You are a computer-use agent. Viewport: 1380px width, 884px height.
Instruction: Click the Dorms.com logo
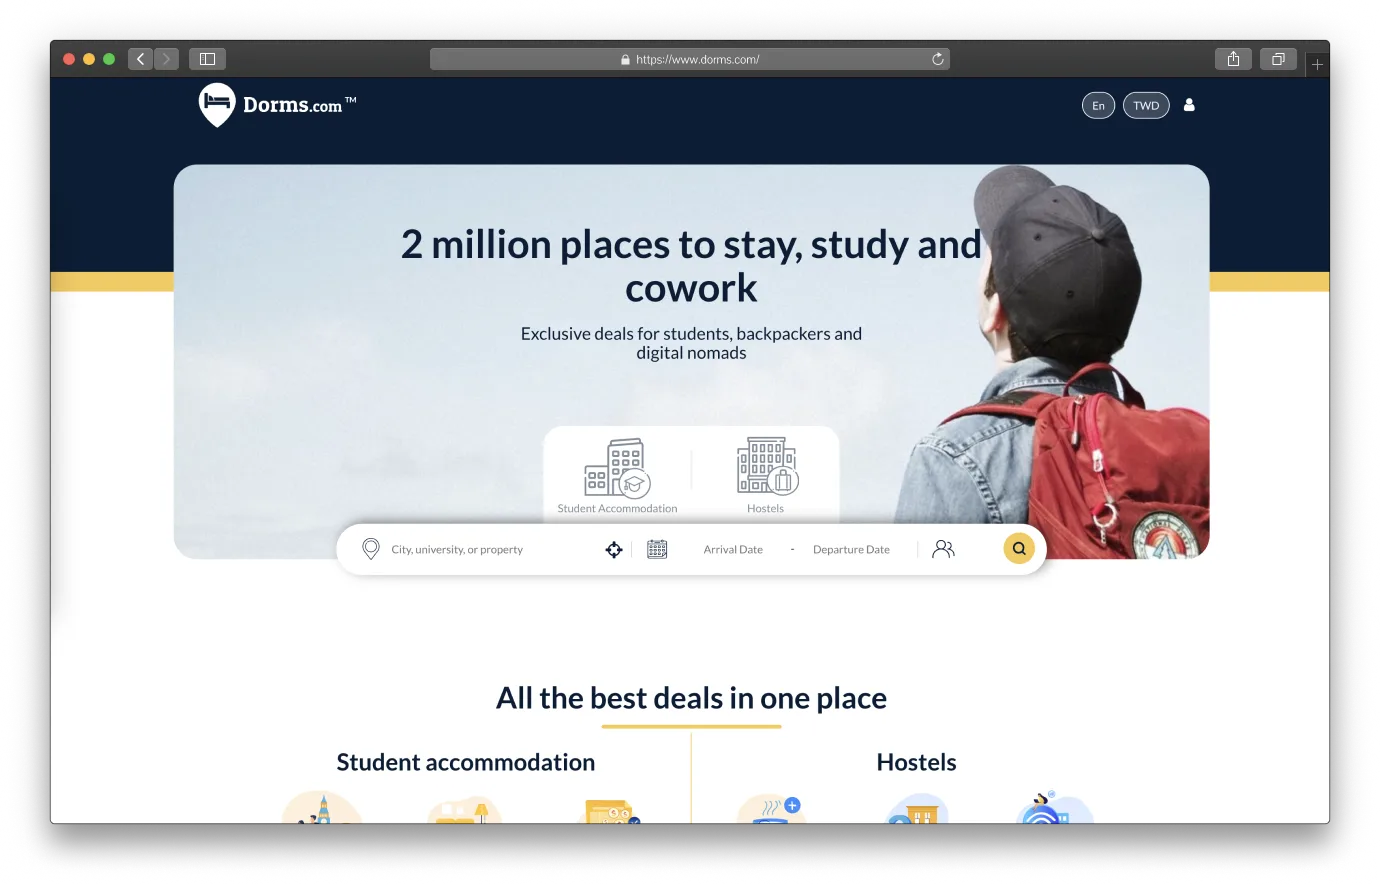[x=277, y=105]
